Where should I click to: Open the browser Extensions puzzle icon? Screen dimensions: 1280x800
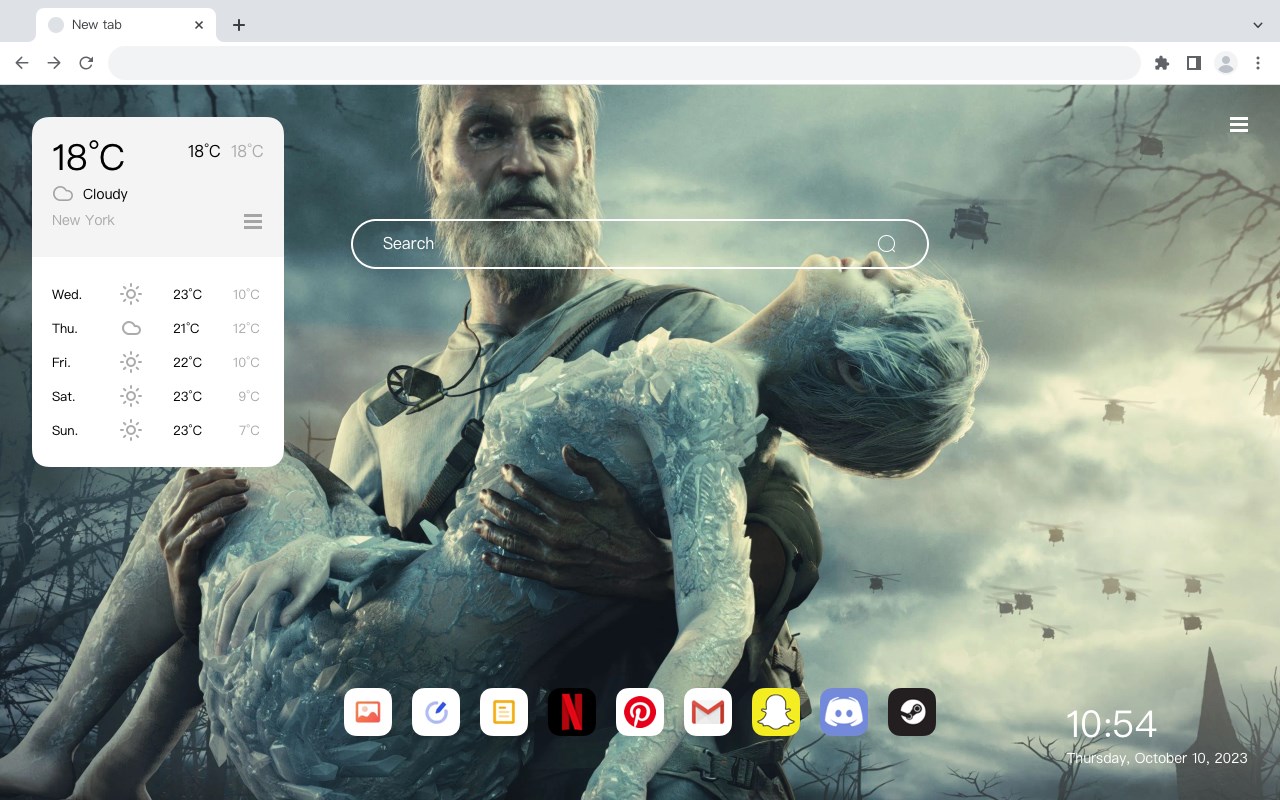[1161, 63]
